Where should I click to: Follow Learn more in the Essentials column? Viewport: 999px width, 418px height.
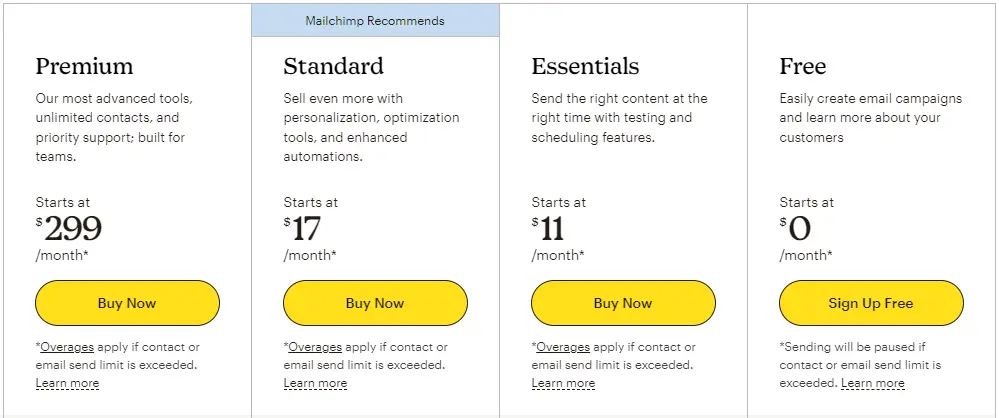click(x=563, y=383)
